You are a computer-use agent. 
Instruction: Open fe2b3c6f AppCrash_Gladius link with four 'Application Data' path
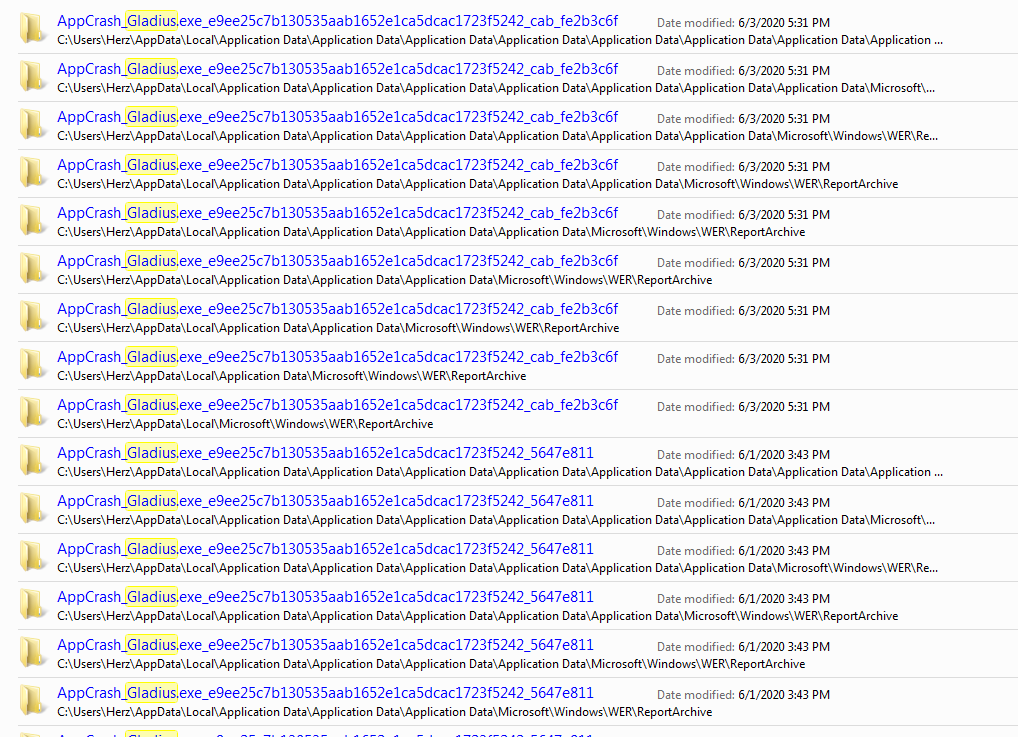click(338, 213)
